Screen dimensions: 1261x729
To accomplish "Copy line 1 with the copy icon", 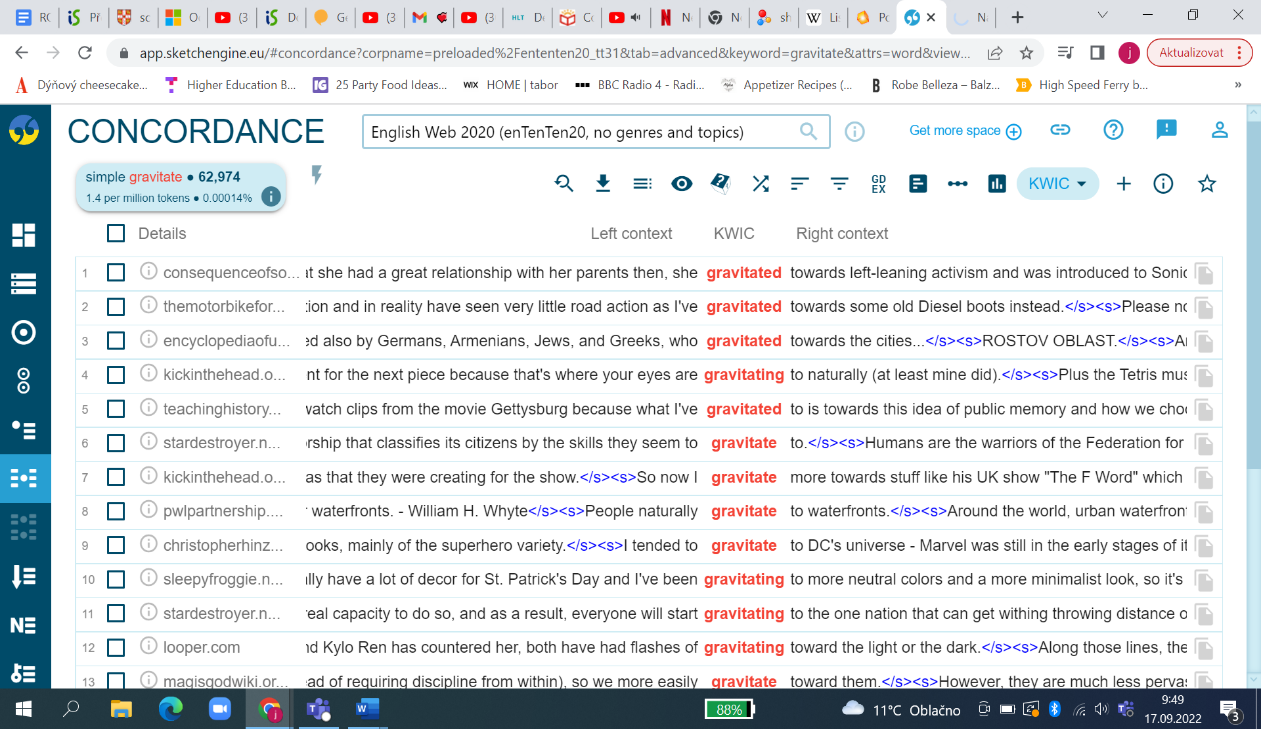I will tap(1203, 274).
